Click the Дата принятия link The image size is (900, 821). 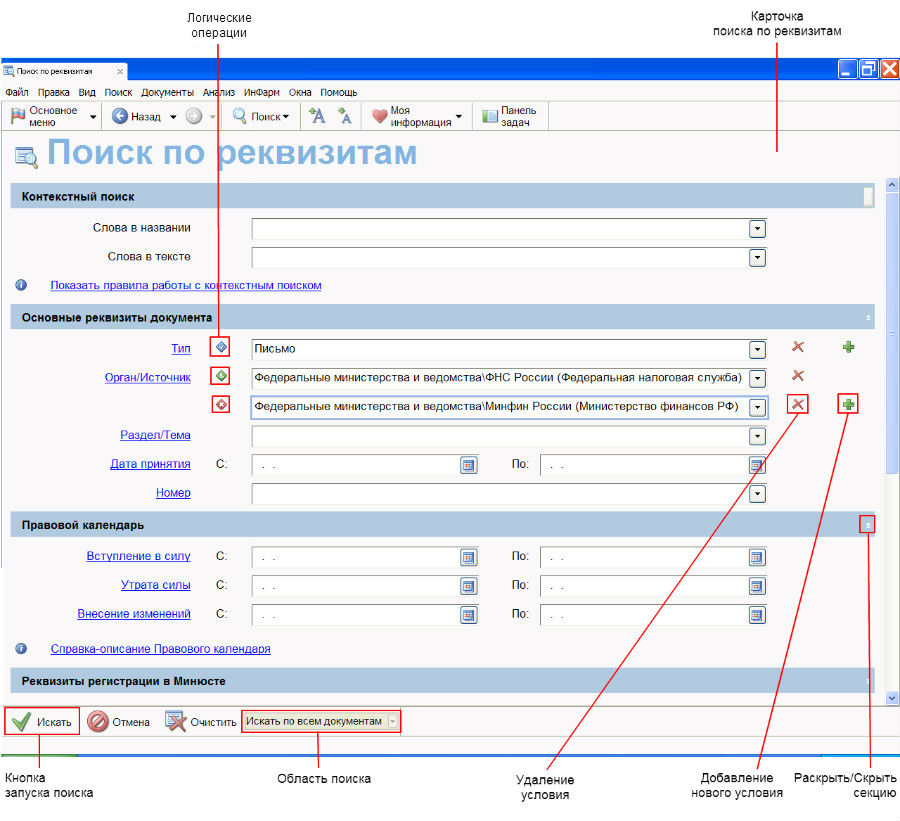150,464
